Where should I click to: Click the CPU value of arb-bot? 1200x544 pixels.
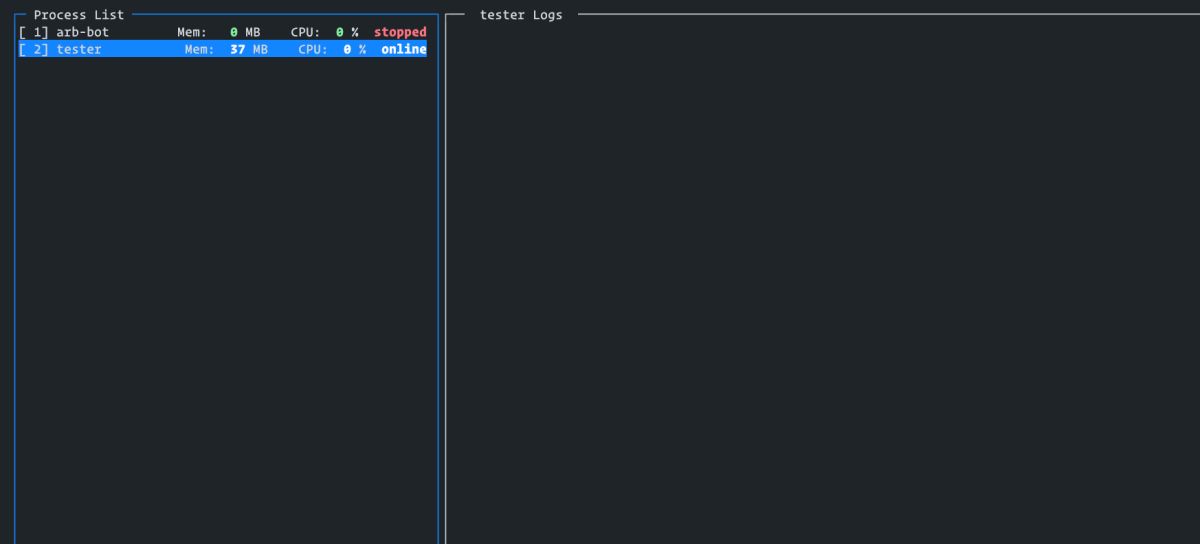pos(347,32)
